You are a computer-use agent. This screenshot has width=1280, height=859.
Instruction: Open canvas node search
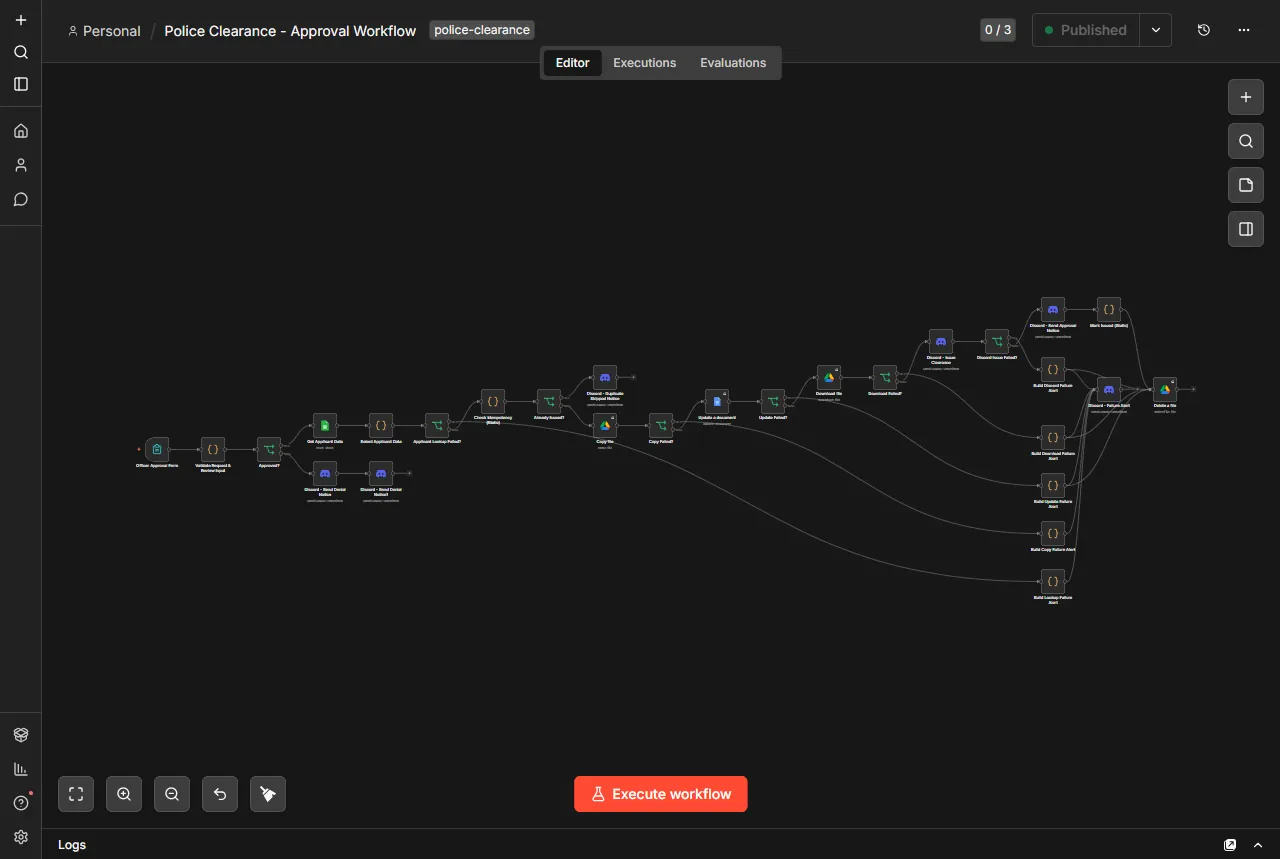[x=1246, y=141]
